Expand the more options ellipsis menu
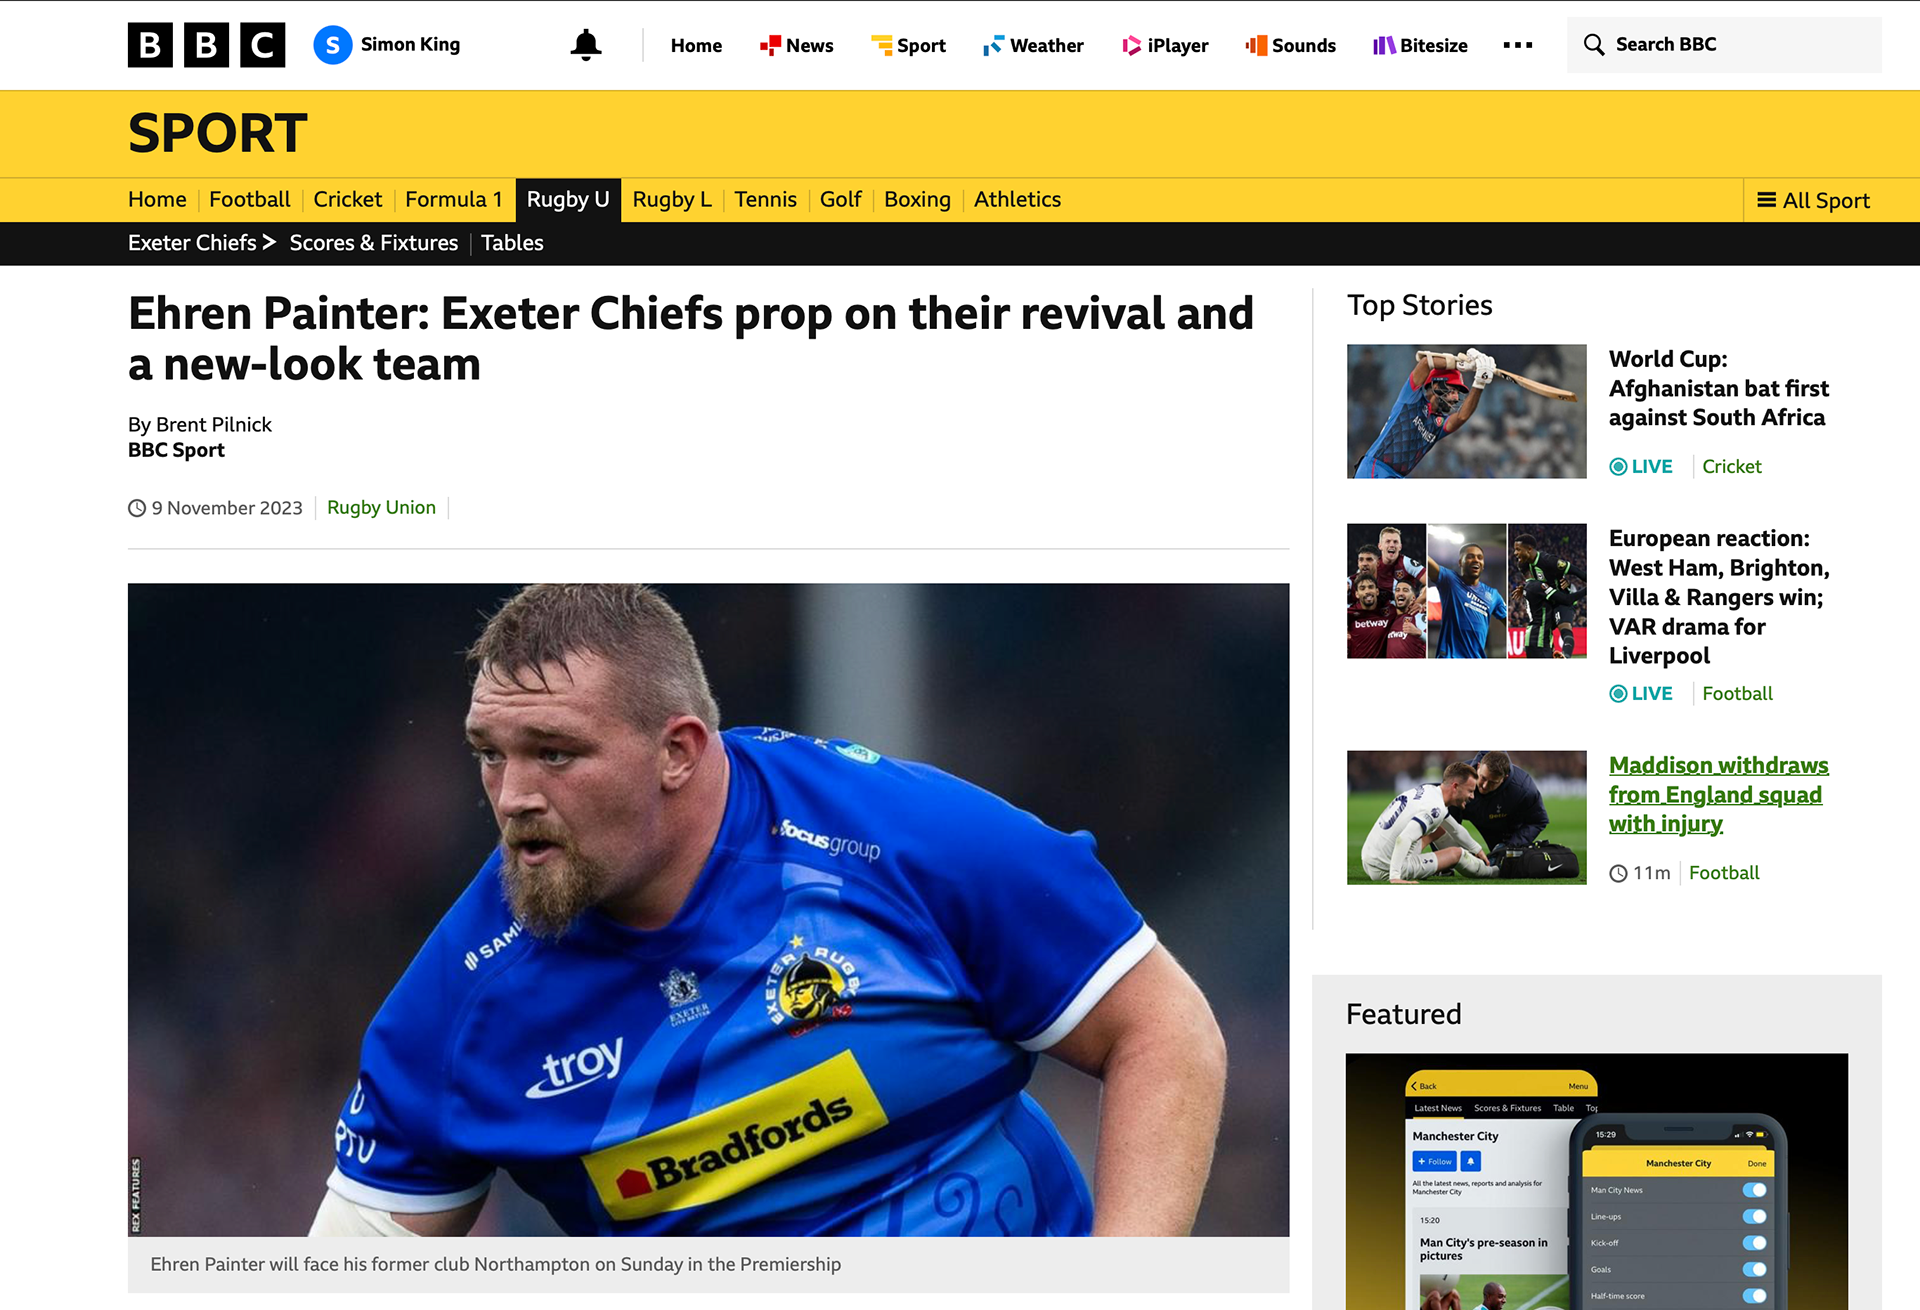Image resolution: width=1920 pixels, height=1310 pixels. click(1517, 45)
